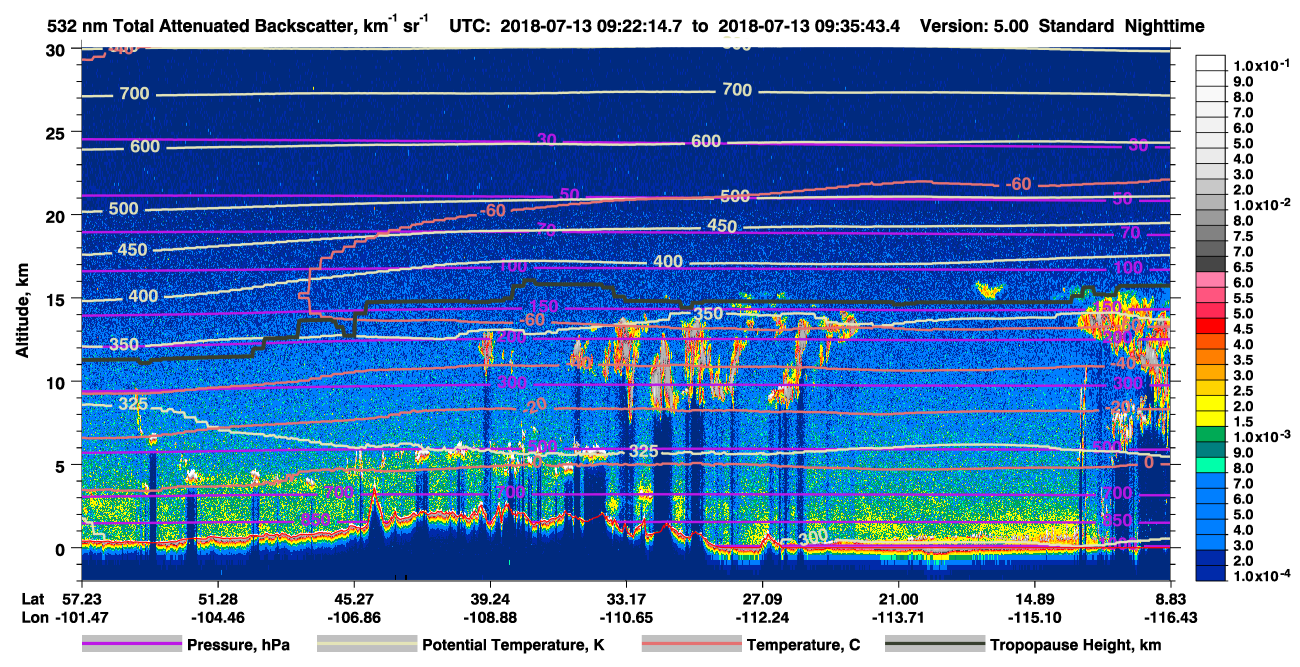Viewport: 1300px width, 667px height.
Task: Click latitude value 39.24
Action: pyautogui.click(x=490, y=599)
